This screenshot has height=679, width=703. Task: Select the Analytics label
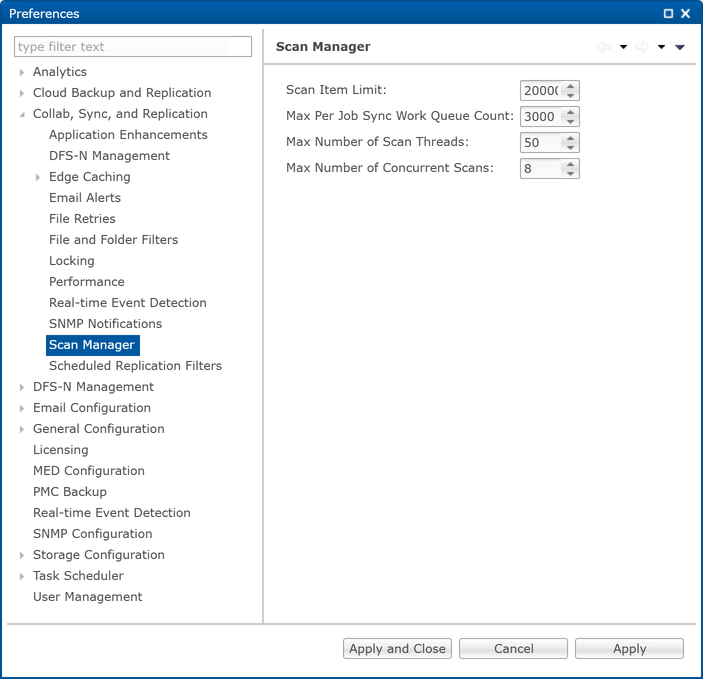[60, 72]
